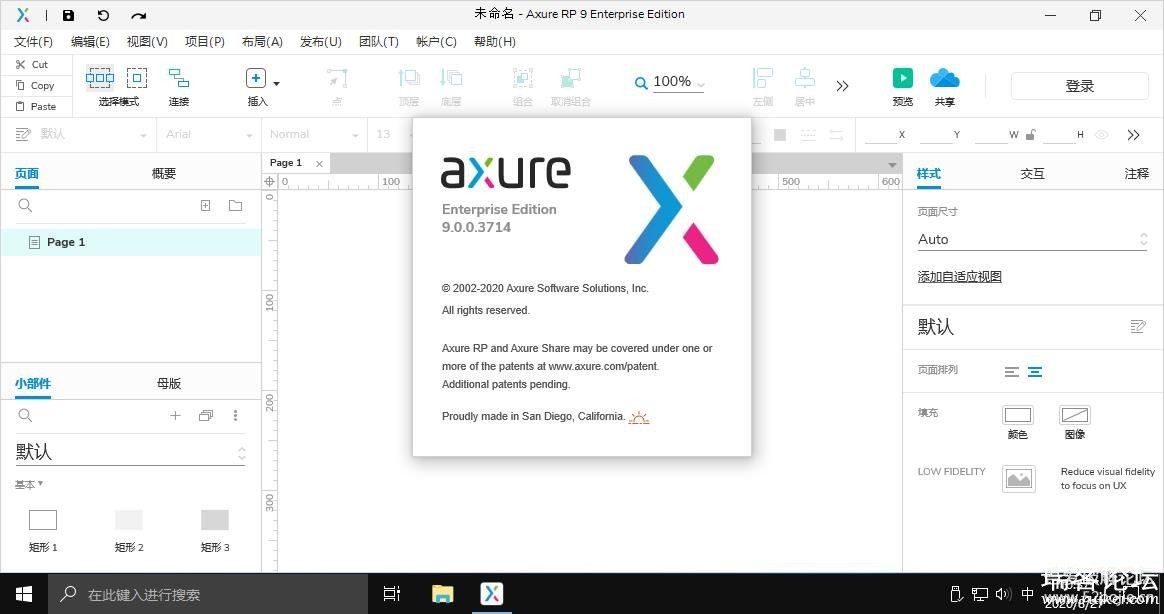Click the Redo arrow icon
Image resolution: width=1164 pixels, height=614 pixels.
[x=138, y=15]
